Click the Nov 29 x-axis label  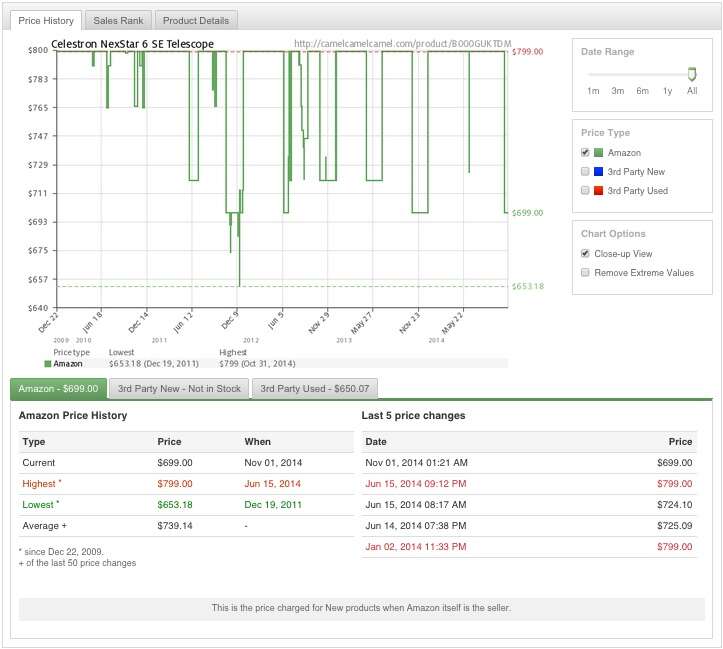tap(319, 322)
